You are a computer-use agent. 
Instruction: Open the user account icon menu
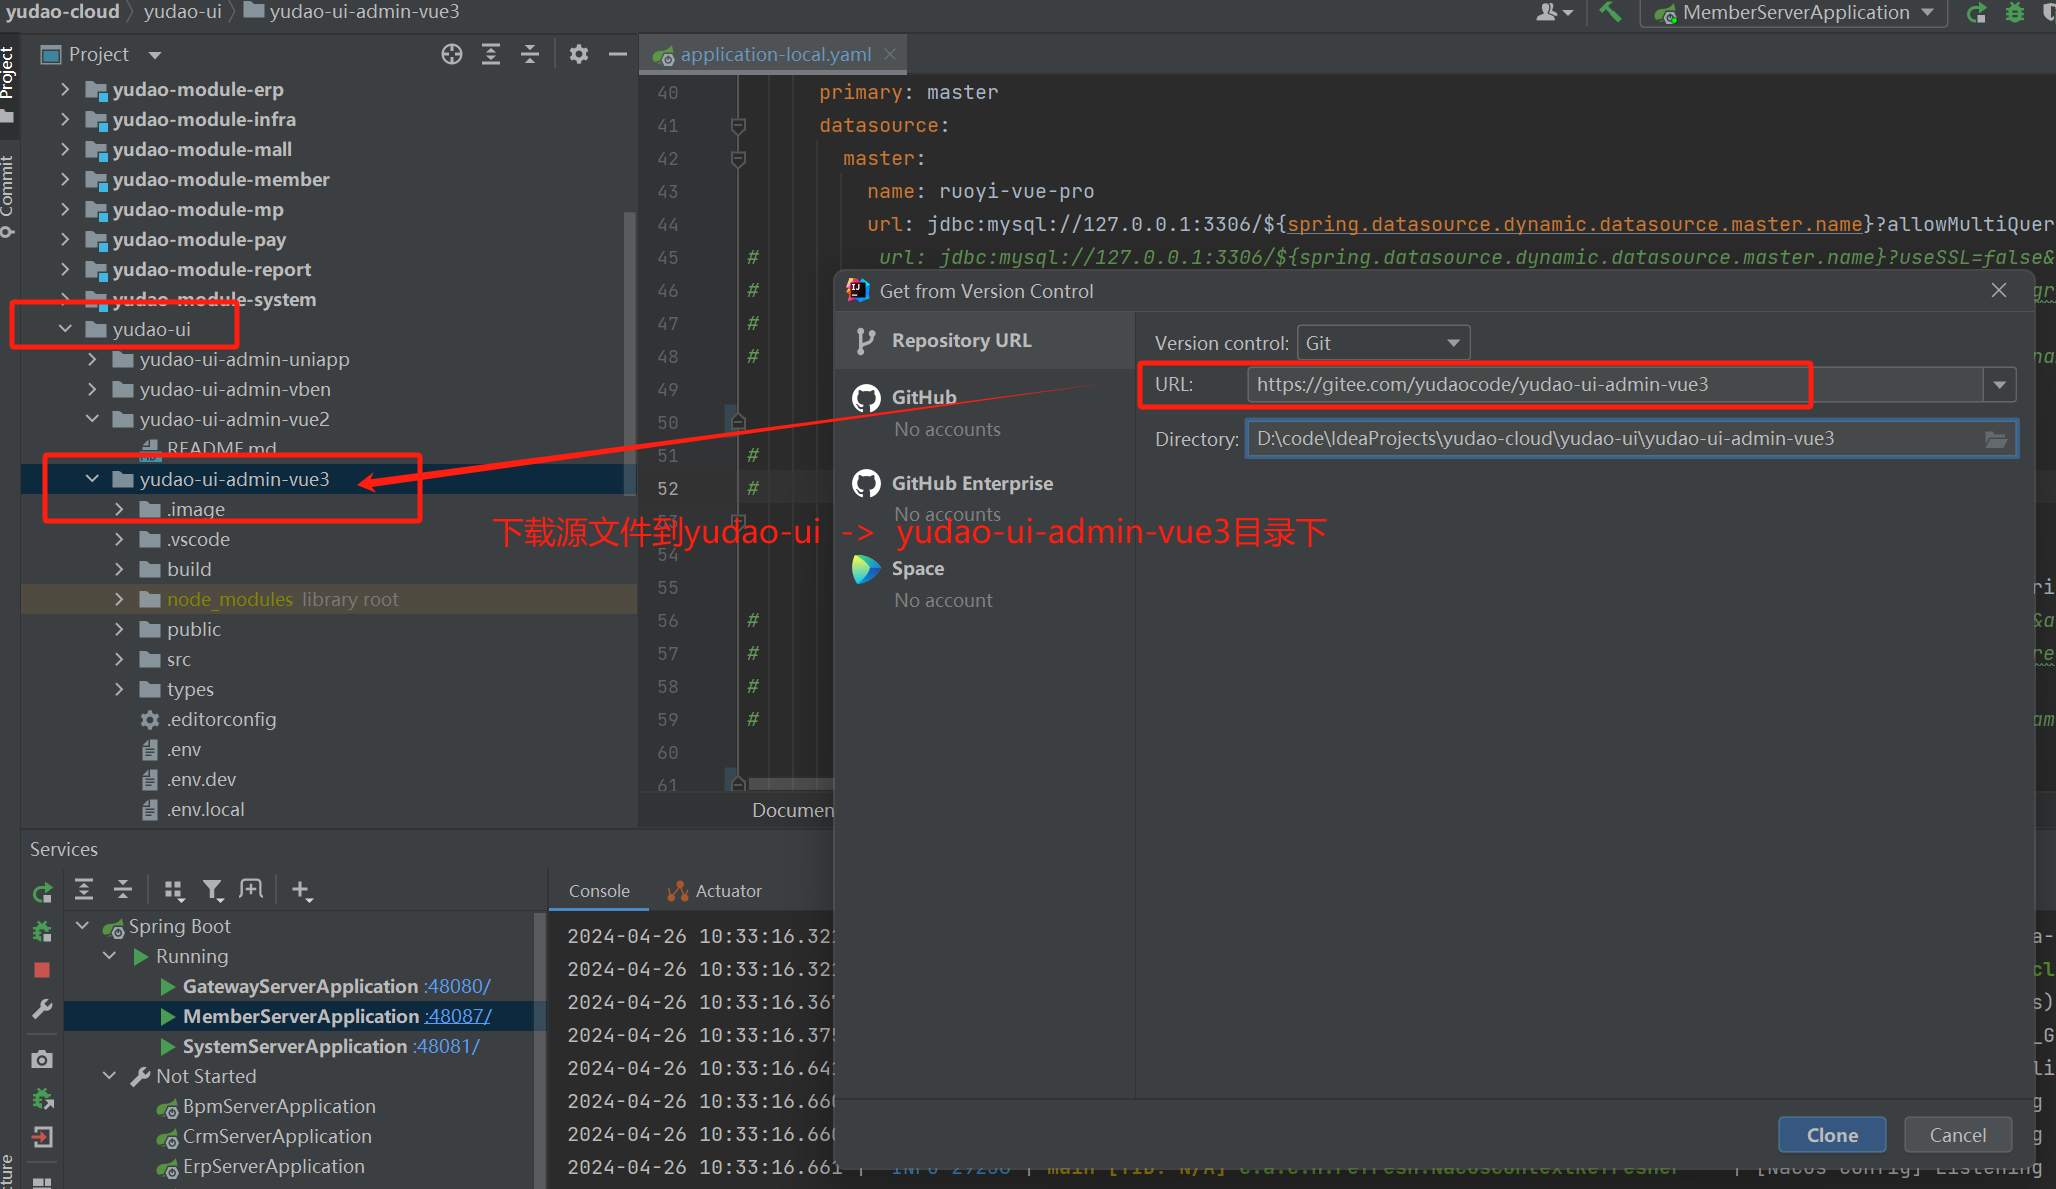[1554, 12]
